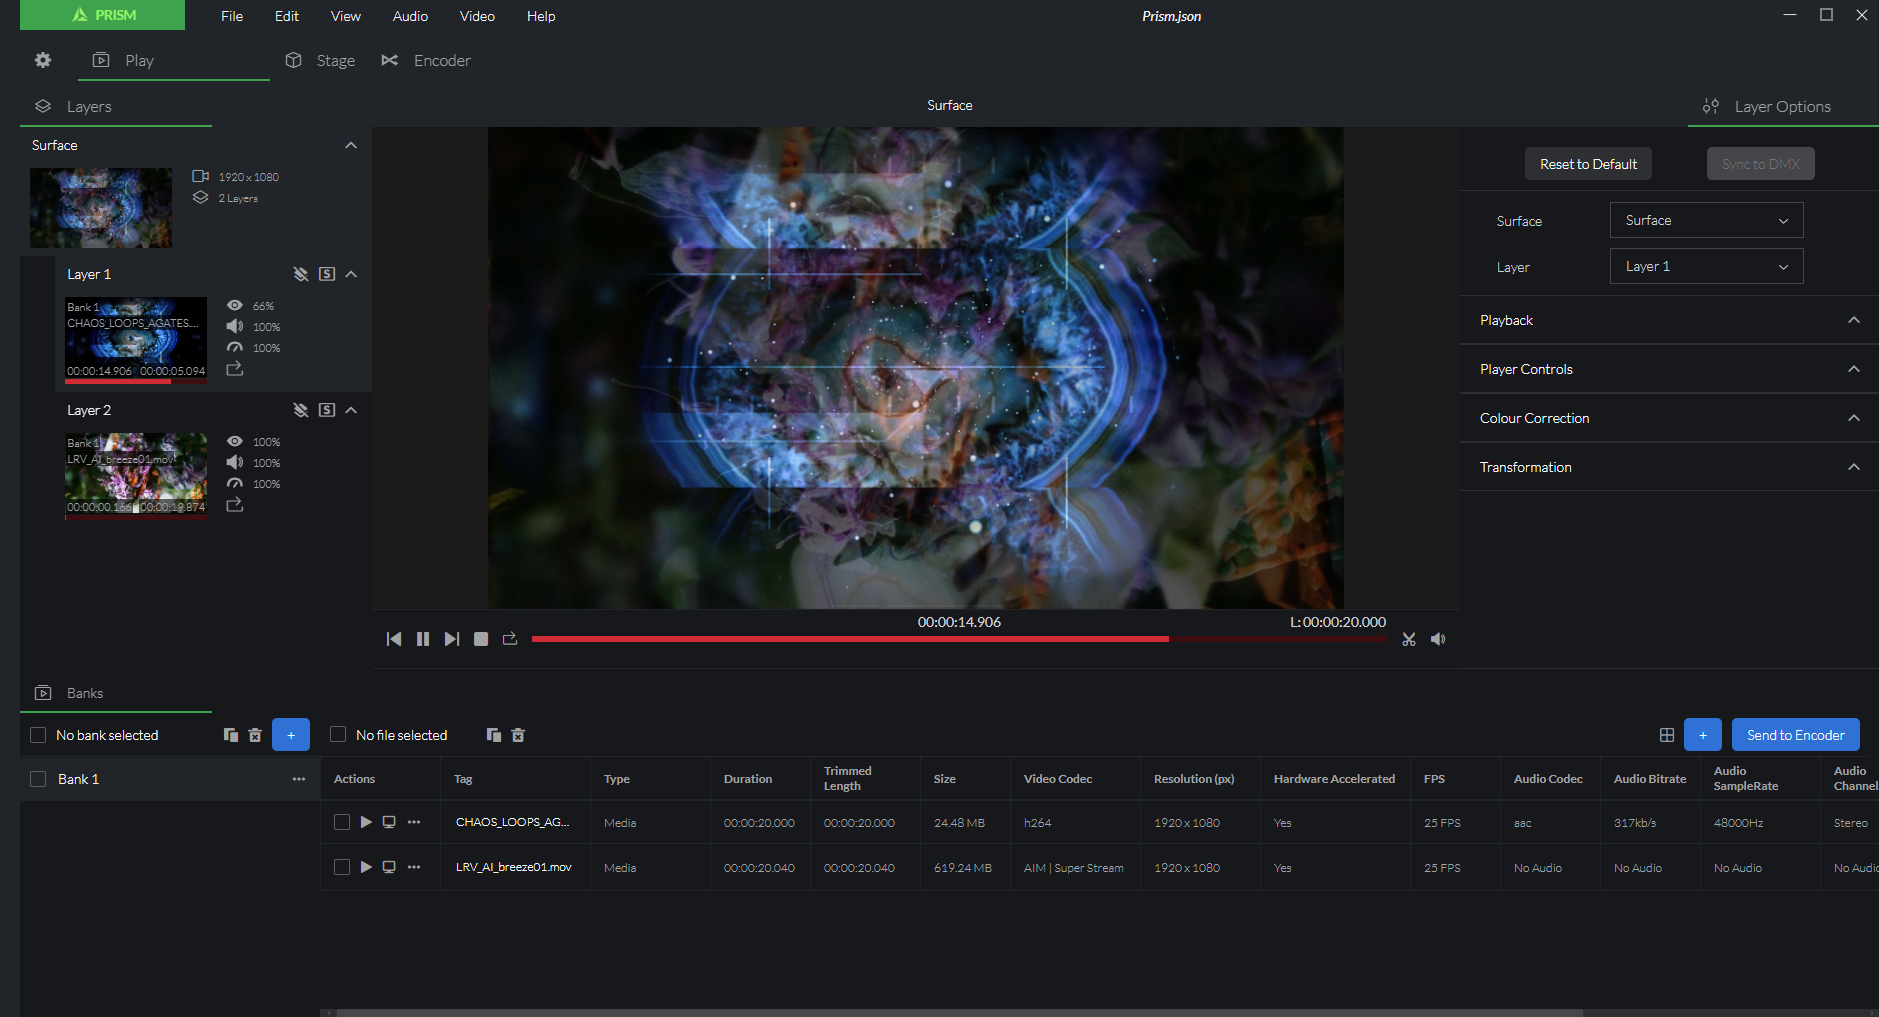Open the Surface dropdown in Layer Options
Image resolution: width=1879 pixels, height=1017 pixels.
[x=1706, y=220]
